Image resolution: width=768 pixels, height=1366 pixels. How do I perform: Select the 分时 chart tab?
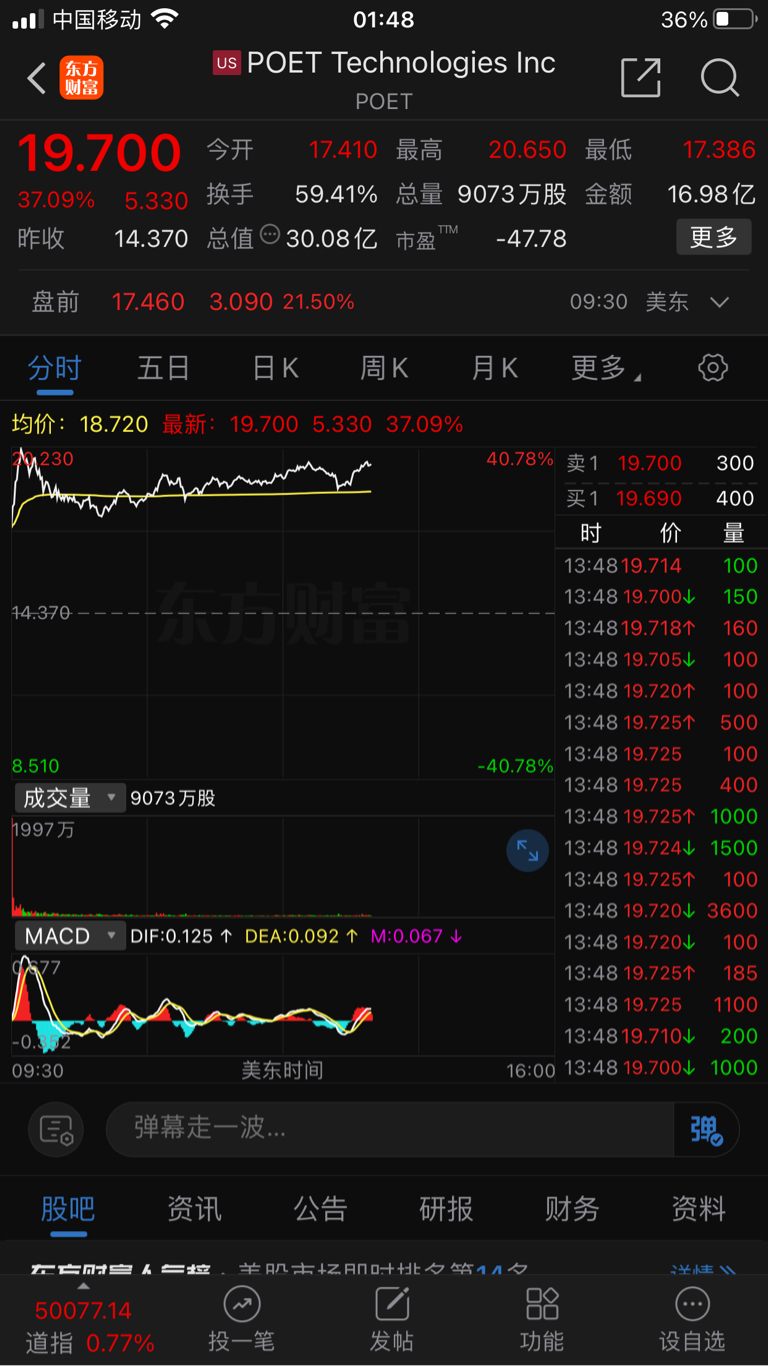[x=54, y=368]
